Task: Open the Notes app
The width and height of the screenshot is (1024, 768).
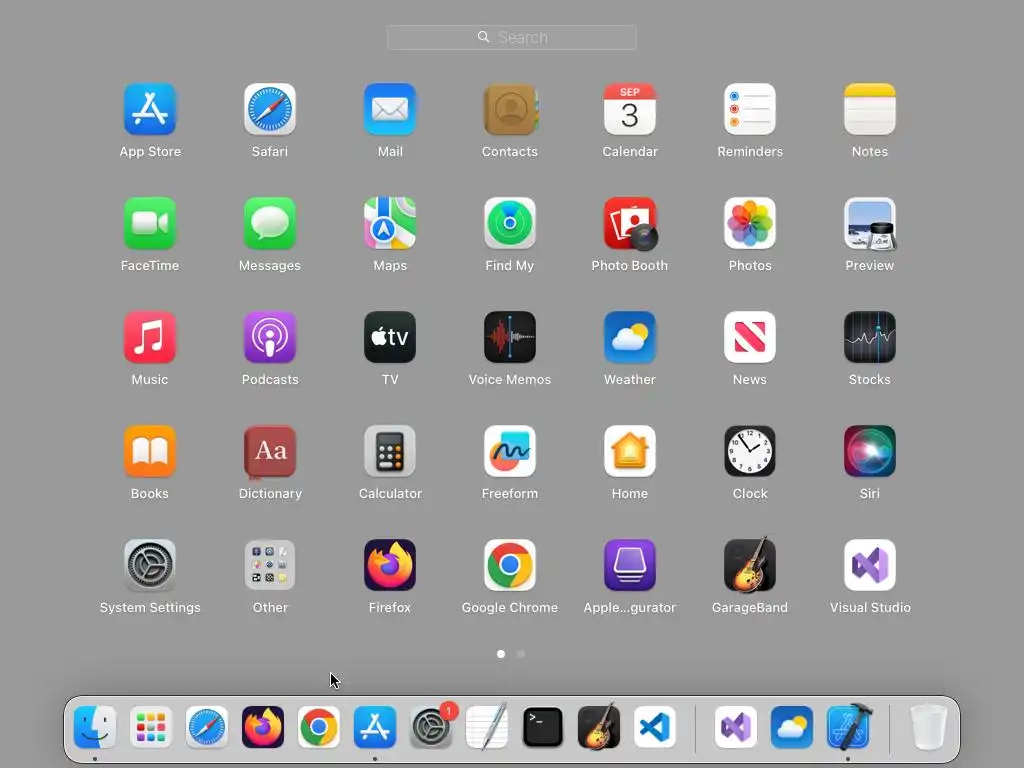Action: tap(870, 109)
